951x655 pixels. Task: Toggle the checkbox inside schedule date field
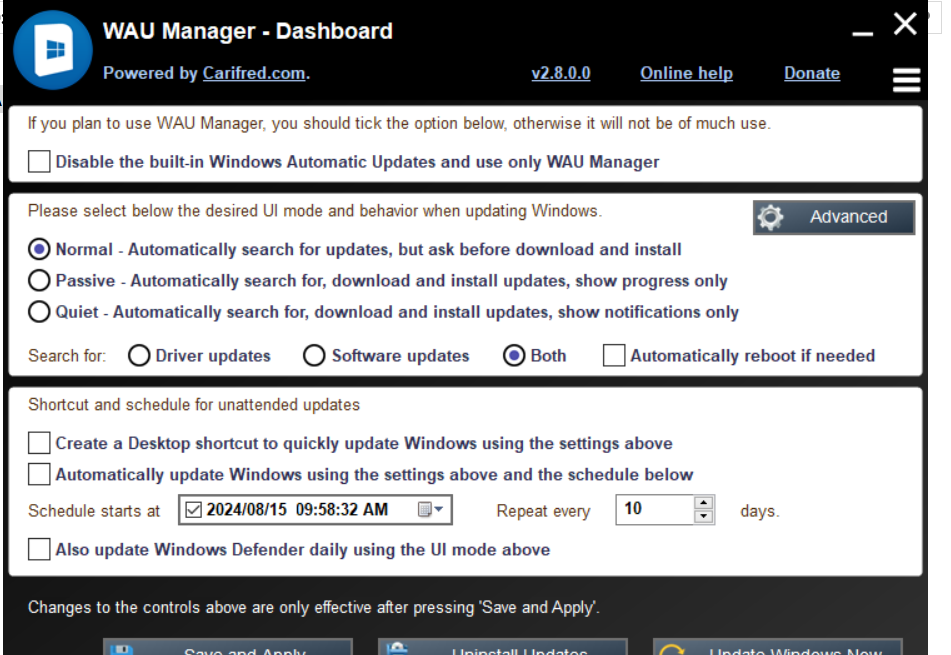coord(193,509)
